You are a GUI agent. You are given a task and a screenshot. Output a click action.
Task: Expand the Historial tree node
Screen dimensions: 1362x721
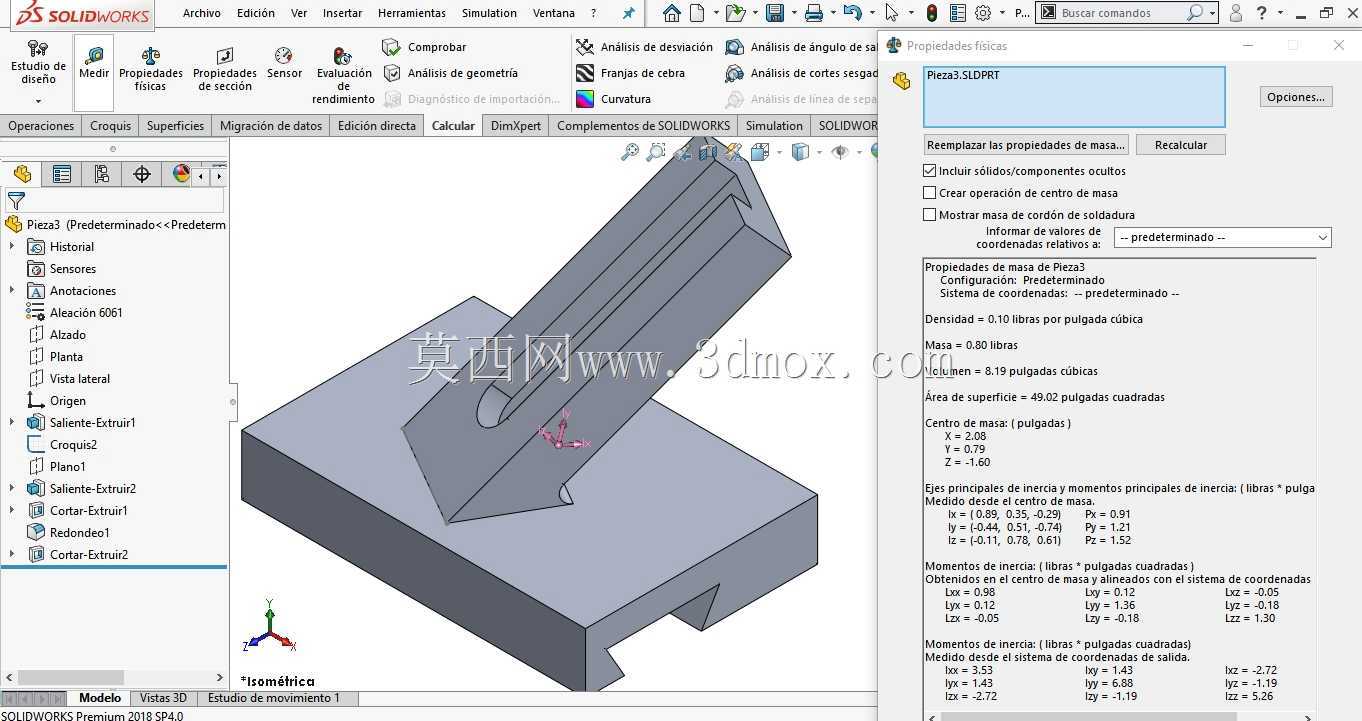[x=12, y=247]
